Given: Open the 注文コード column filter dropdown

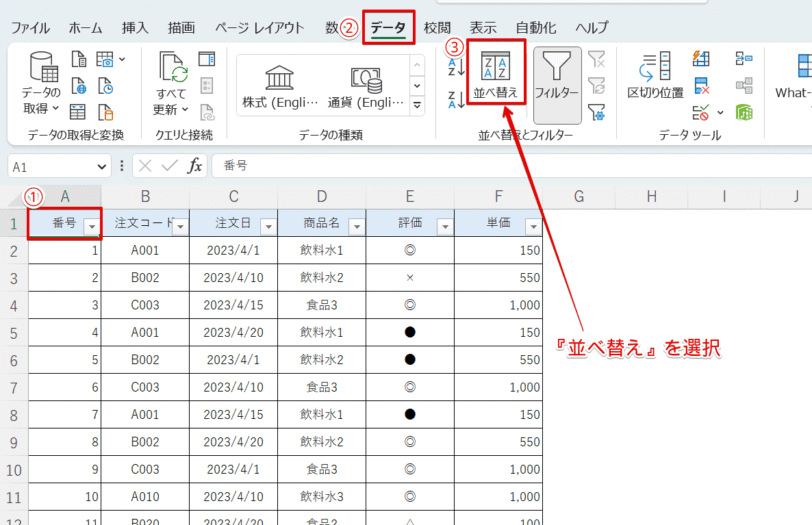Looking at the screenshot, I should click(180, 226).
